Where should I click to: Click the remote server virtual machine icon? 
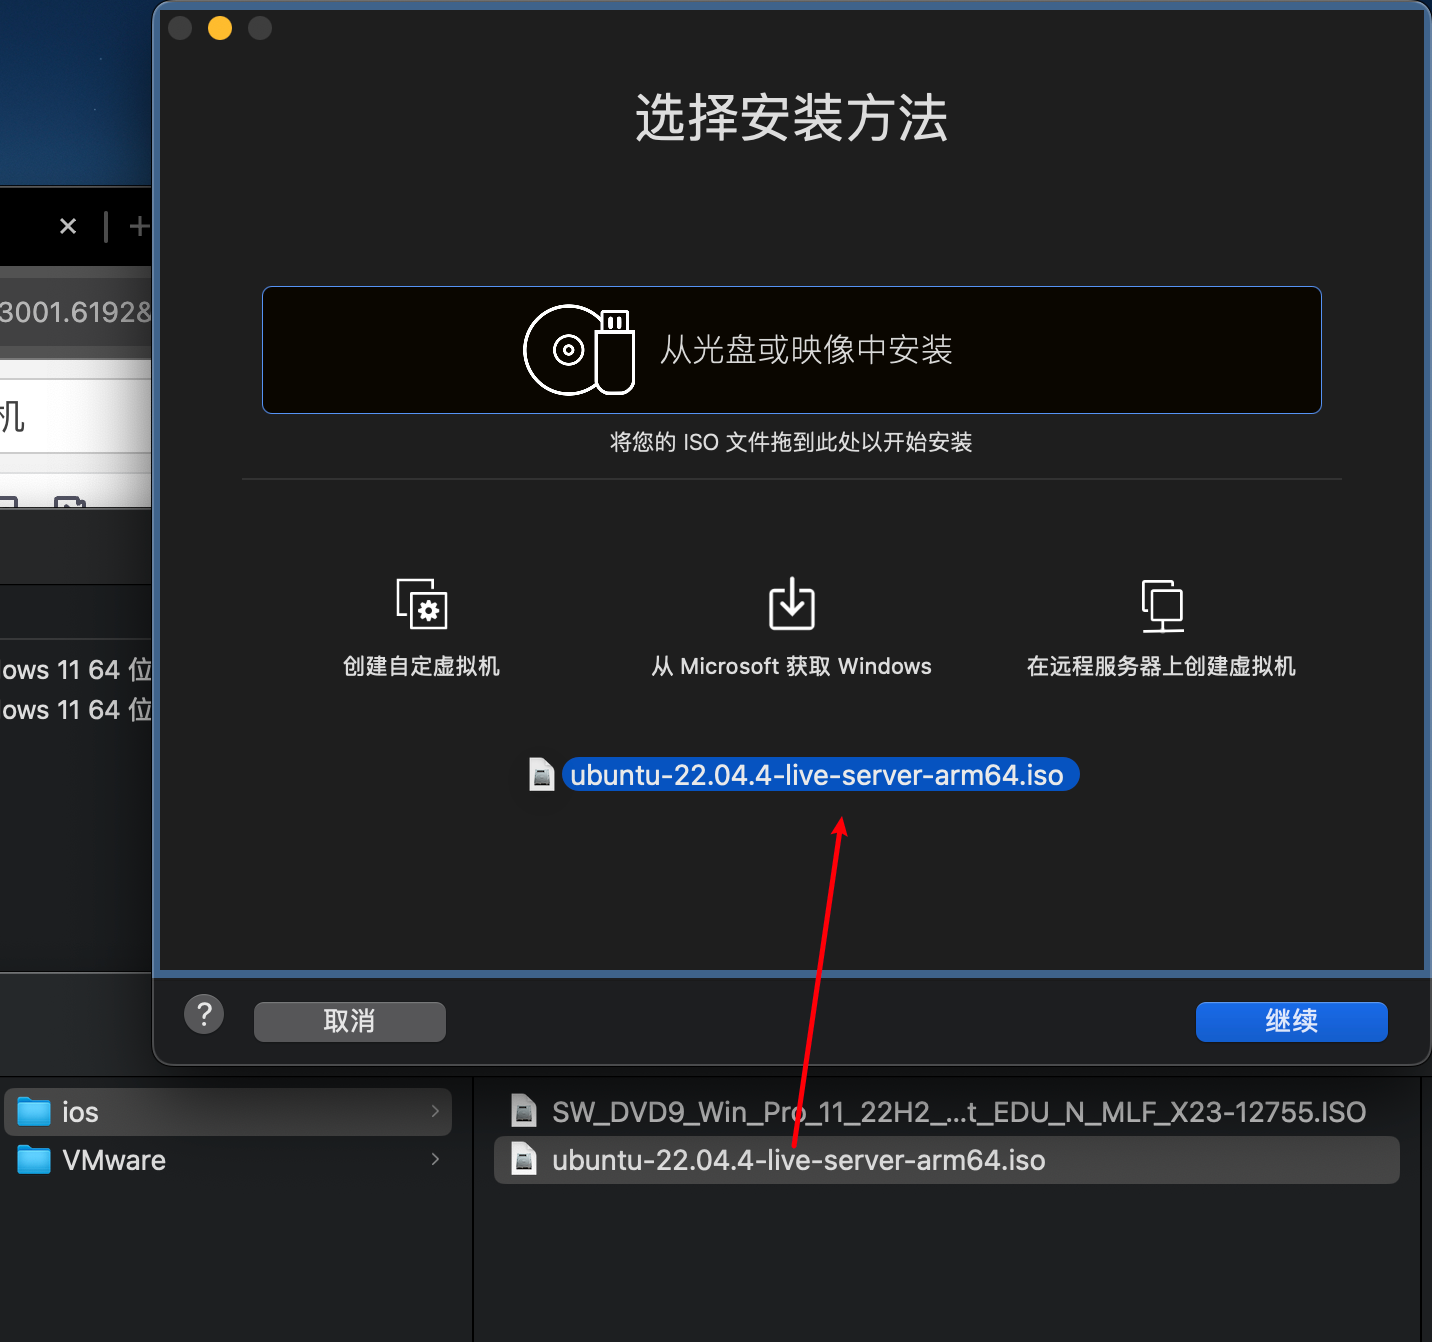point(1162,605)
